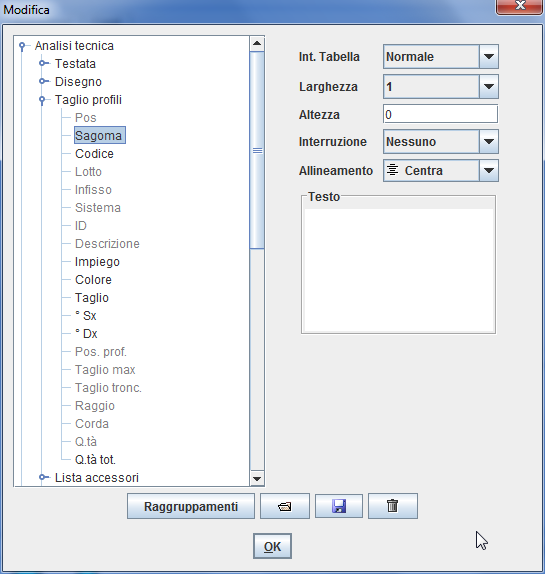Expand the Testata tree node
The image size is (545, 574).
(44, 63)
